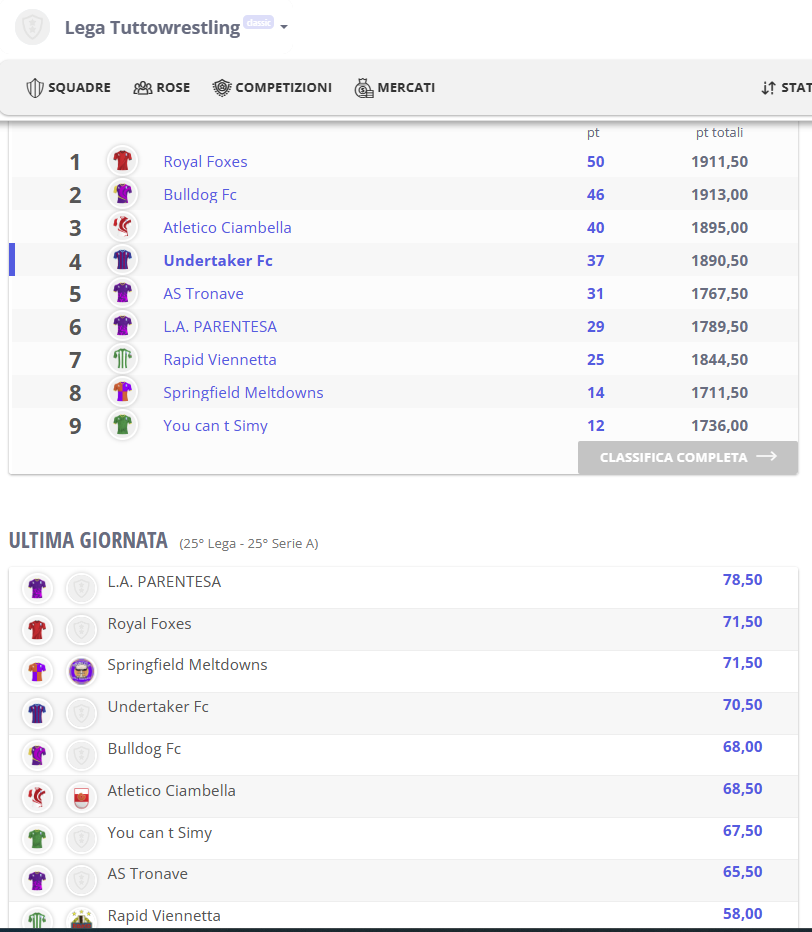
Task: Open Bulldog Fc team link in standings
Action: point(200,195)
